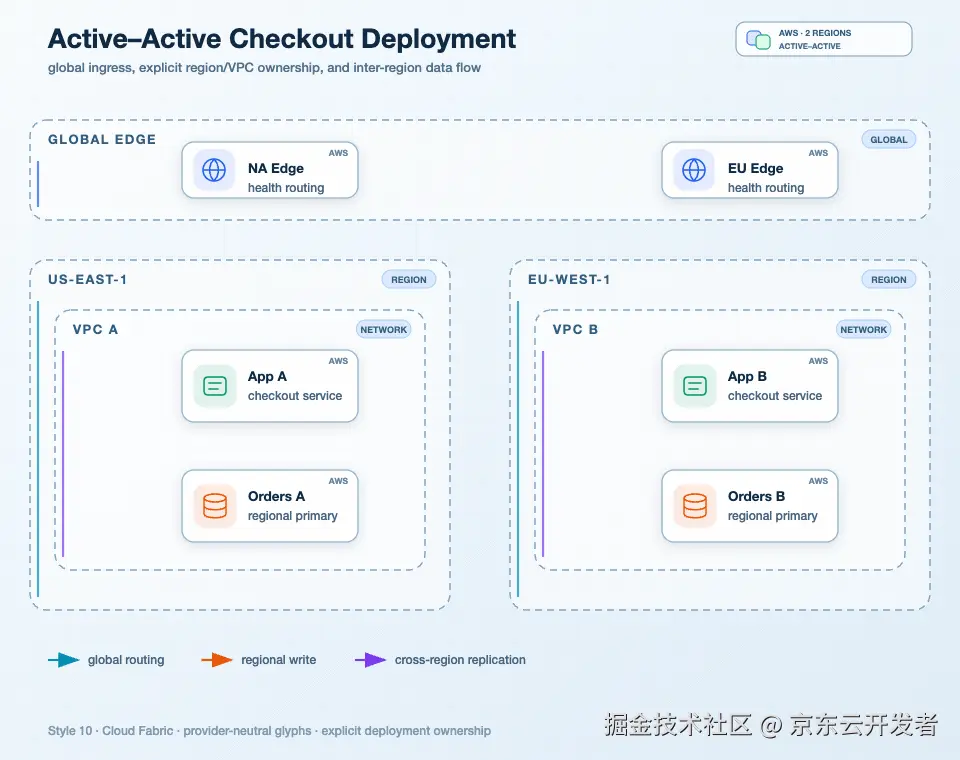The width and height of the screenshot is (960, 760).
Task: Click 'regional primary' under Orders B
Action: click(x=773, y=516)
